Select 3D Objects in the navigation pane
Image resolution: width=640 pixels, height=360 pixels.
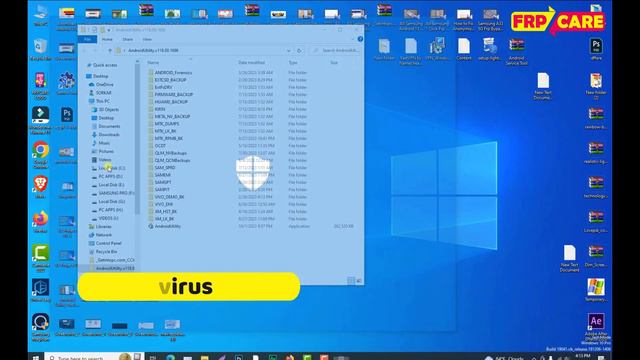[x=109, y=109]
